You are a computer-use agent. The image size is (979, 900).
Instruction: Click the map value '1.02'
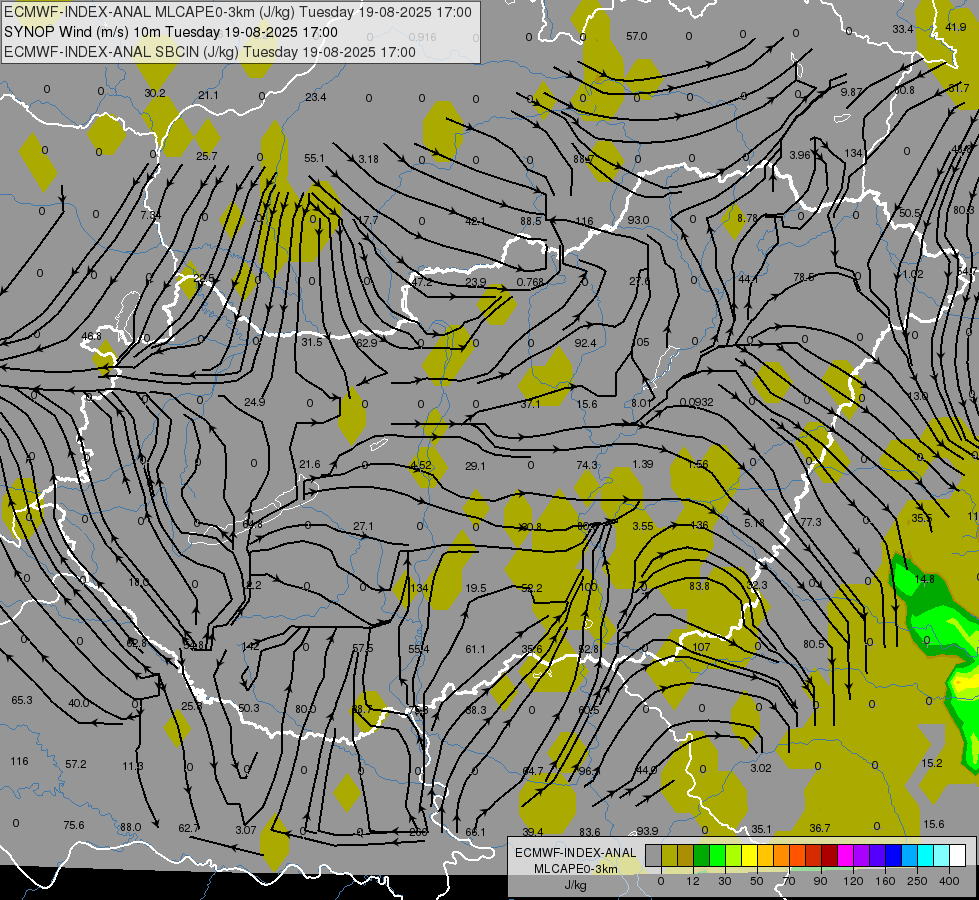tap(913, 274)
